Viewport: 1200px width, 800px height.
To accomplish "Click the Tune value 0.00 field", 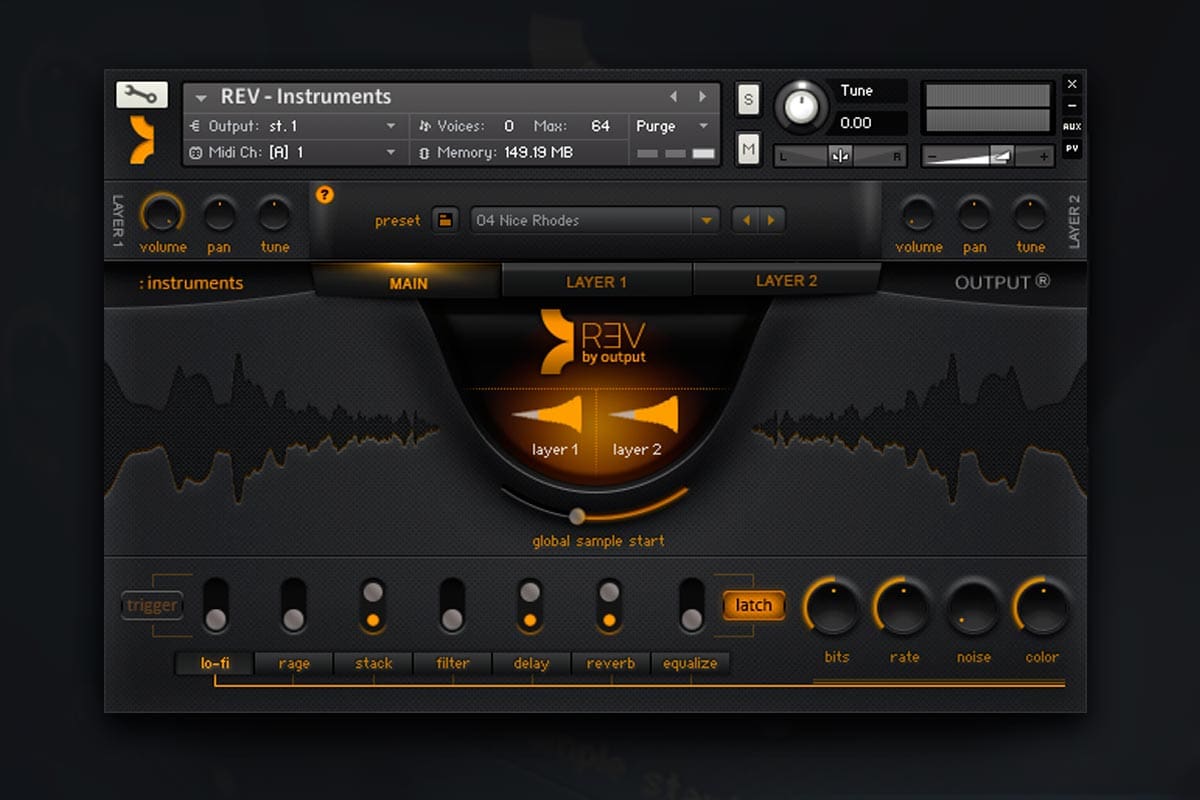I will (869, 123).
